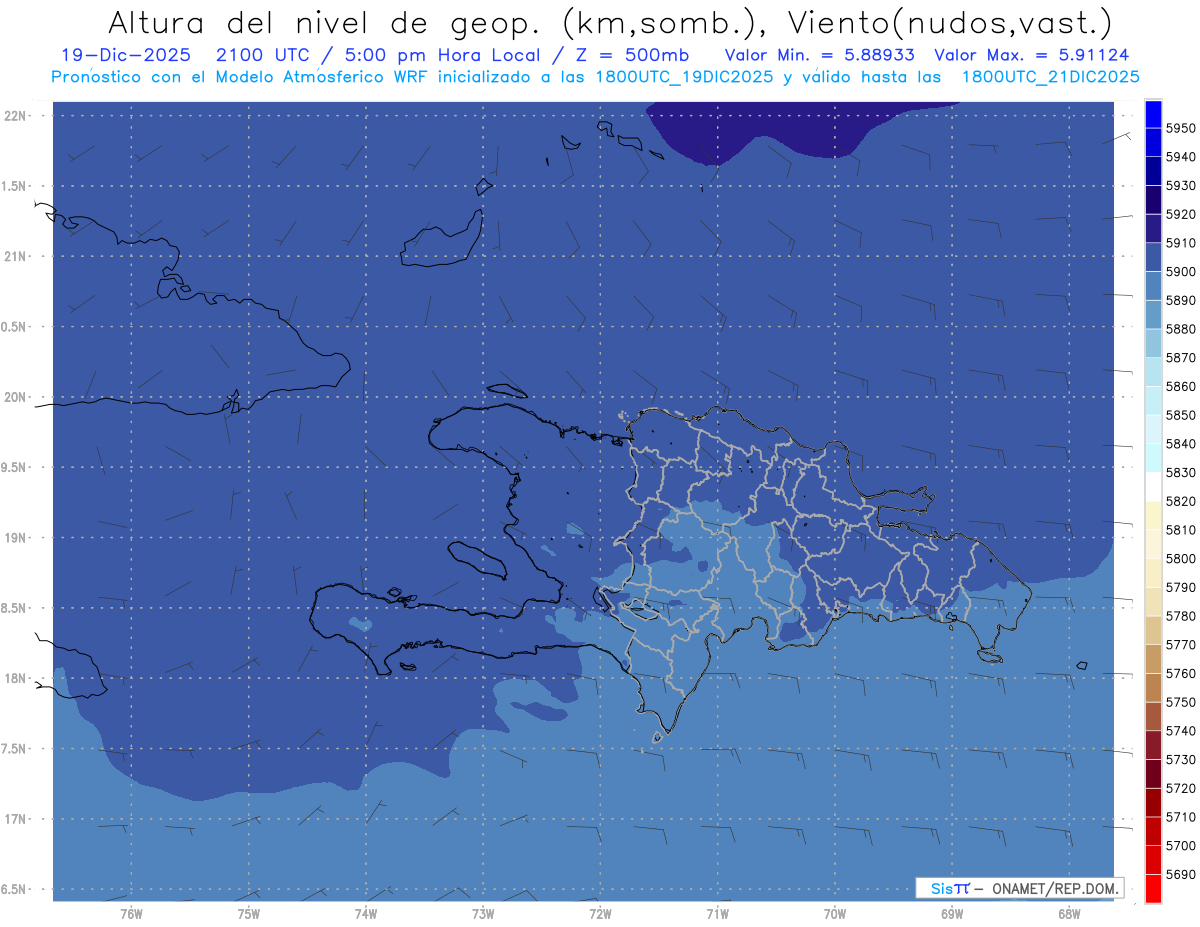The image size is (1200, 927).
Task: Click the '5770' value on the color scale
Action: pyautogui.click(x=1180, y=645)
